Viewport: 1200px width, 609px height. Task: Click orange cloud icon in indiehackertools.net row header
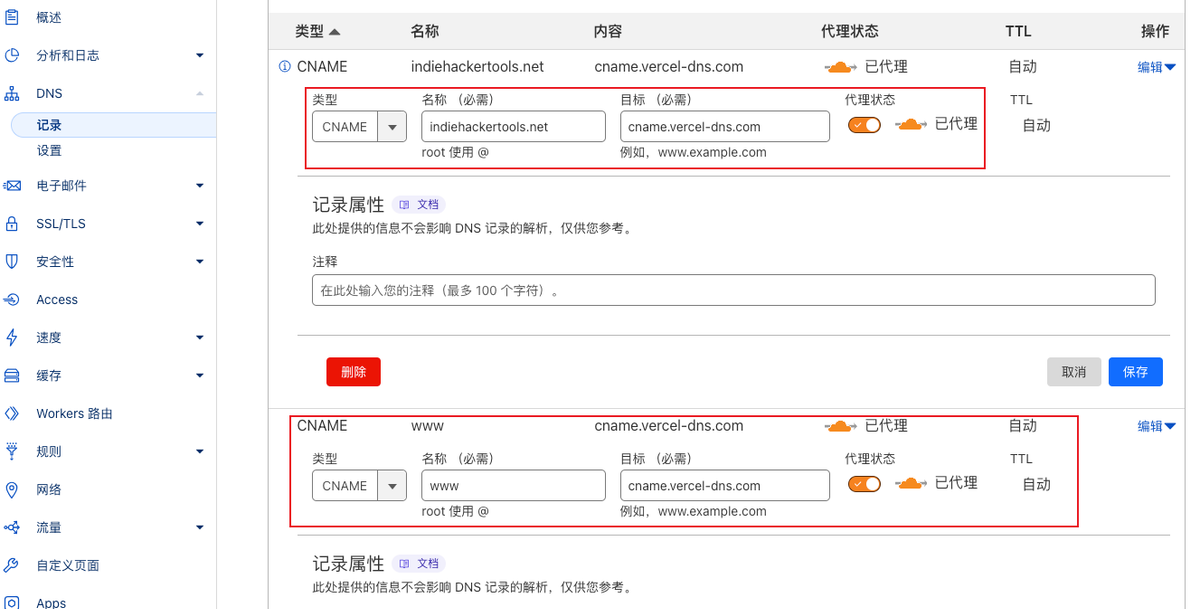[841, 67]
